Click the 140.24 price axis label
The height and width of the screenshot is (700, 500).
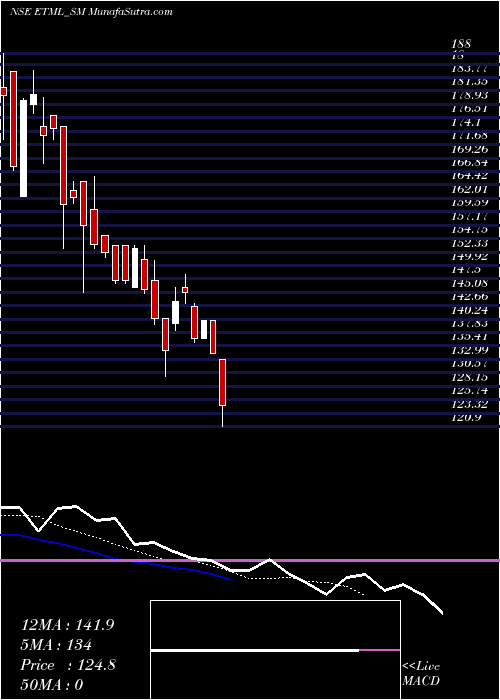coord(469,310)
